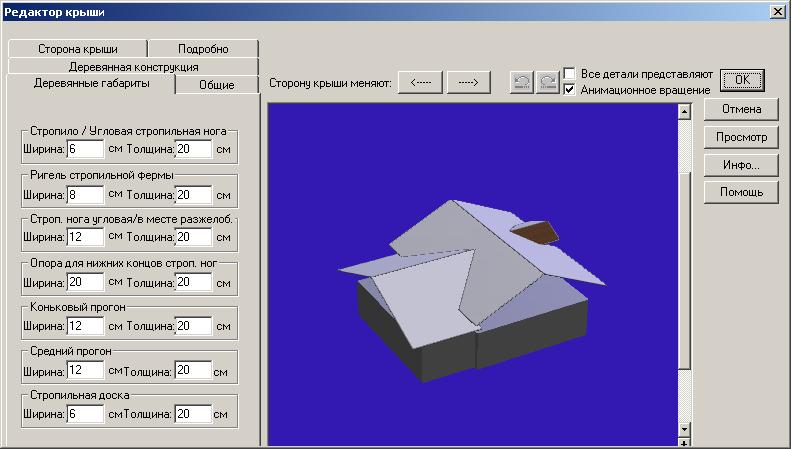Click the plus zoom button below scrollbar
Screen dimensions: 791x449
point(684,442)
